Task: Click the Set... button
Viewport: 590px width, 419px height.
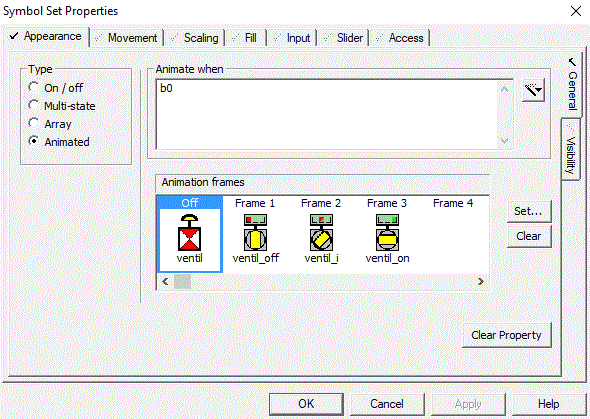Action: [529, 211]
